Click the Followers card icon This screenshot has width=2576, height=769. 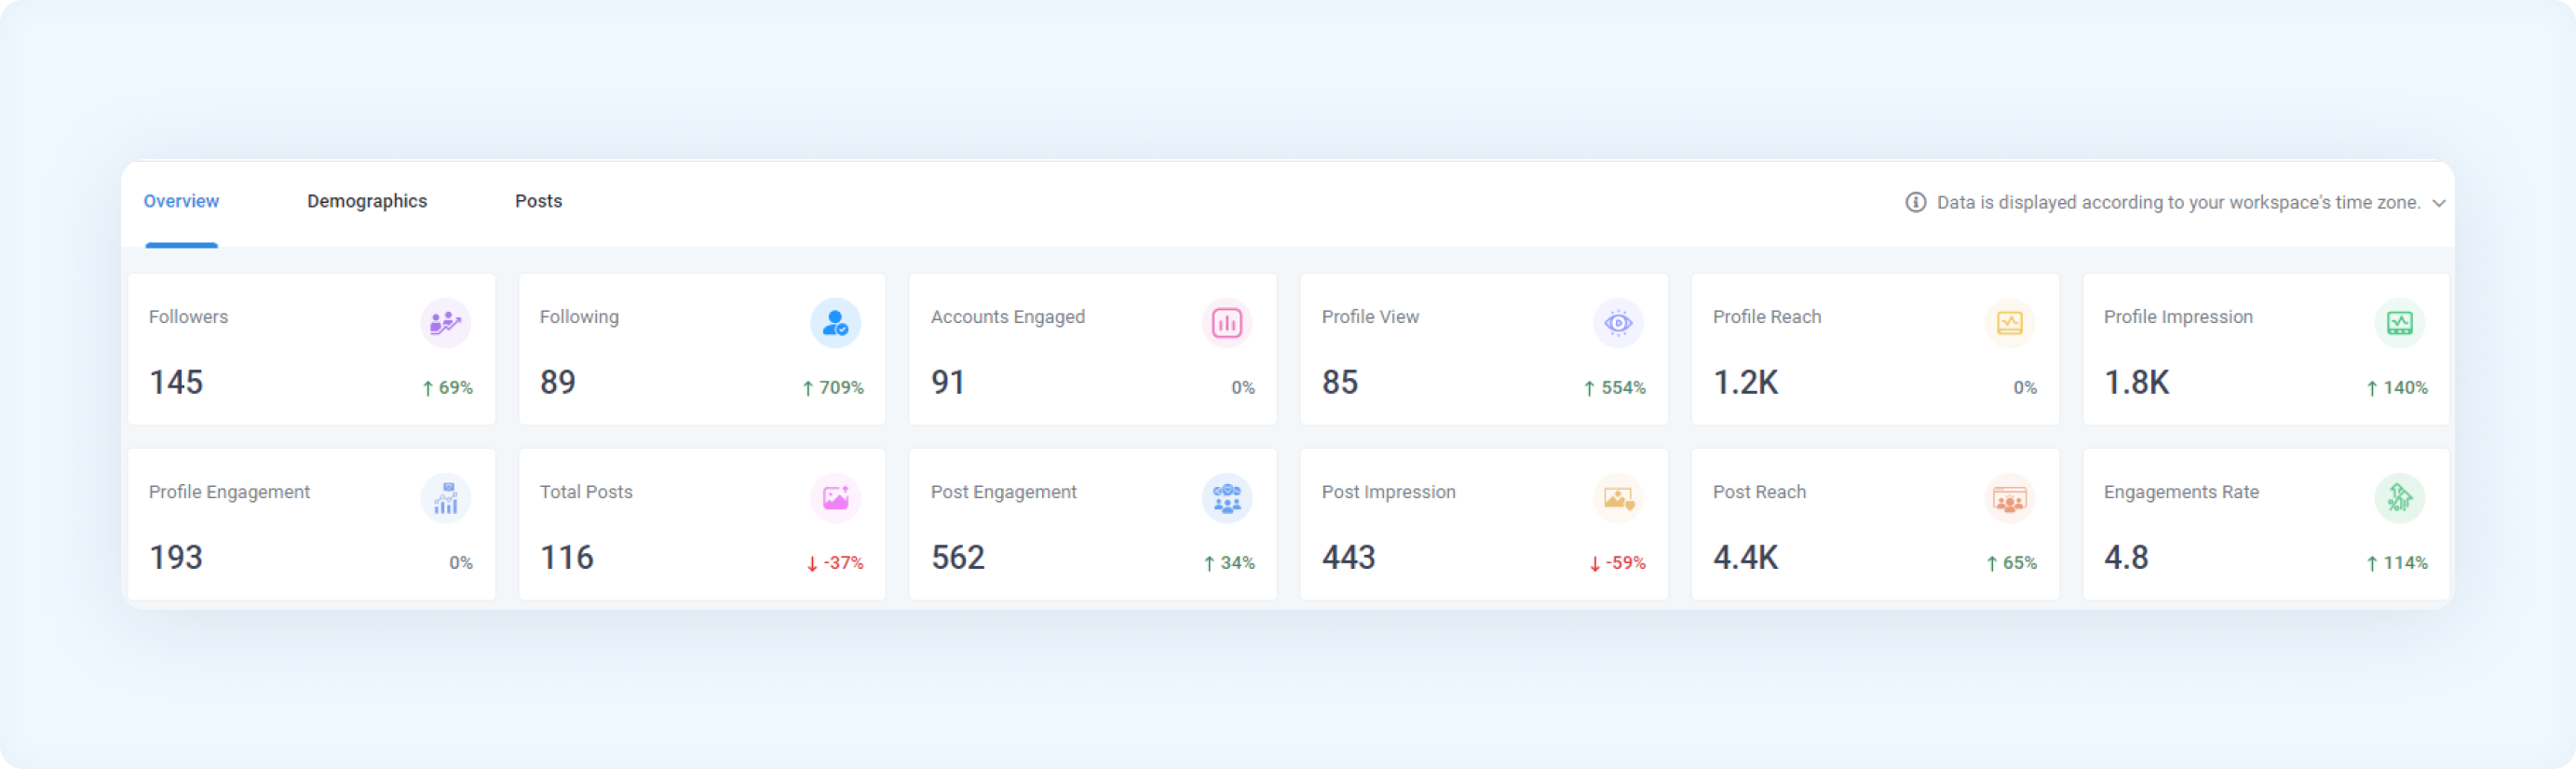[x=445, y=323]
